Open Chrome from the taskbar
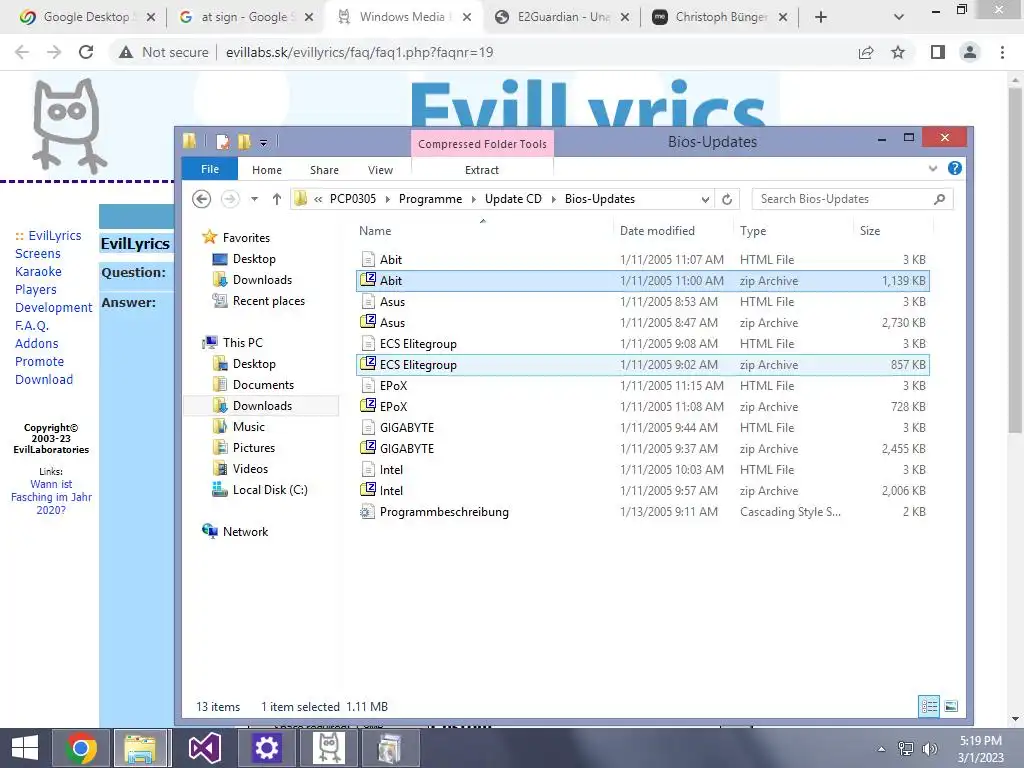Screen dimensions: 1024x768 tap(81, 748)
